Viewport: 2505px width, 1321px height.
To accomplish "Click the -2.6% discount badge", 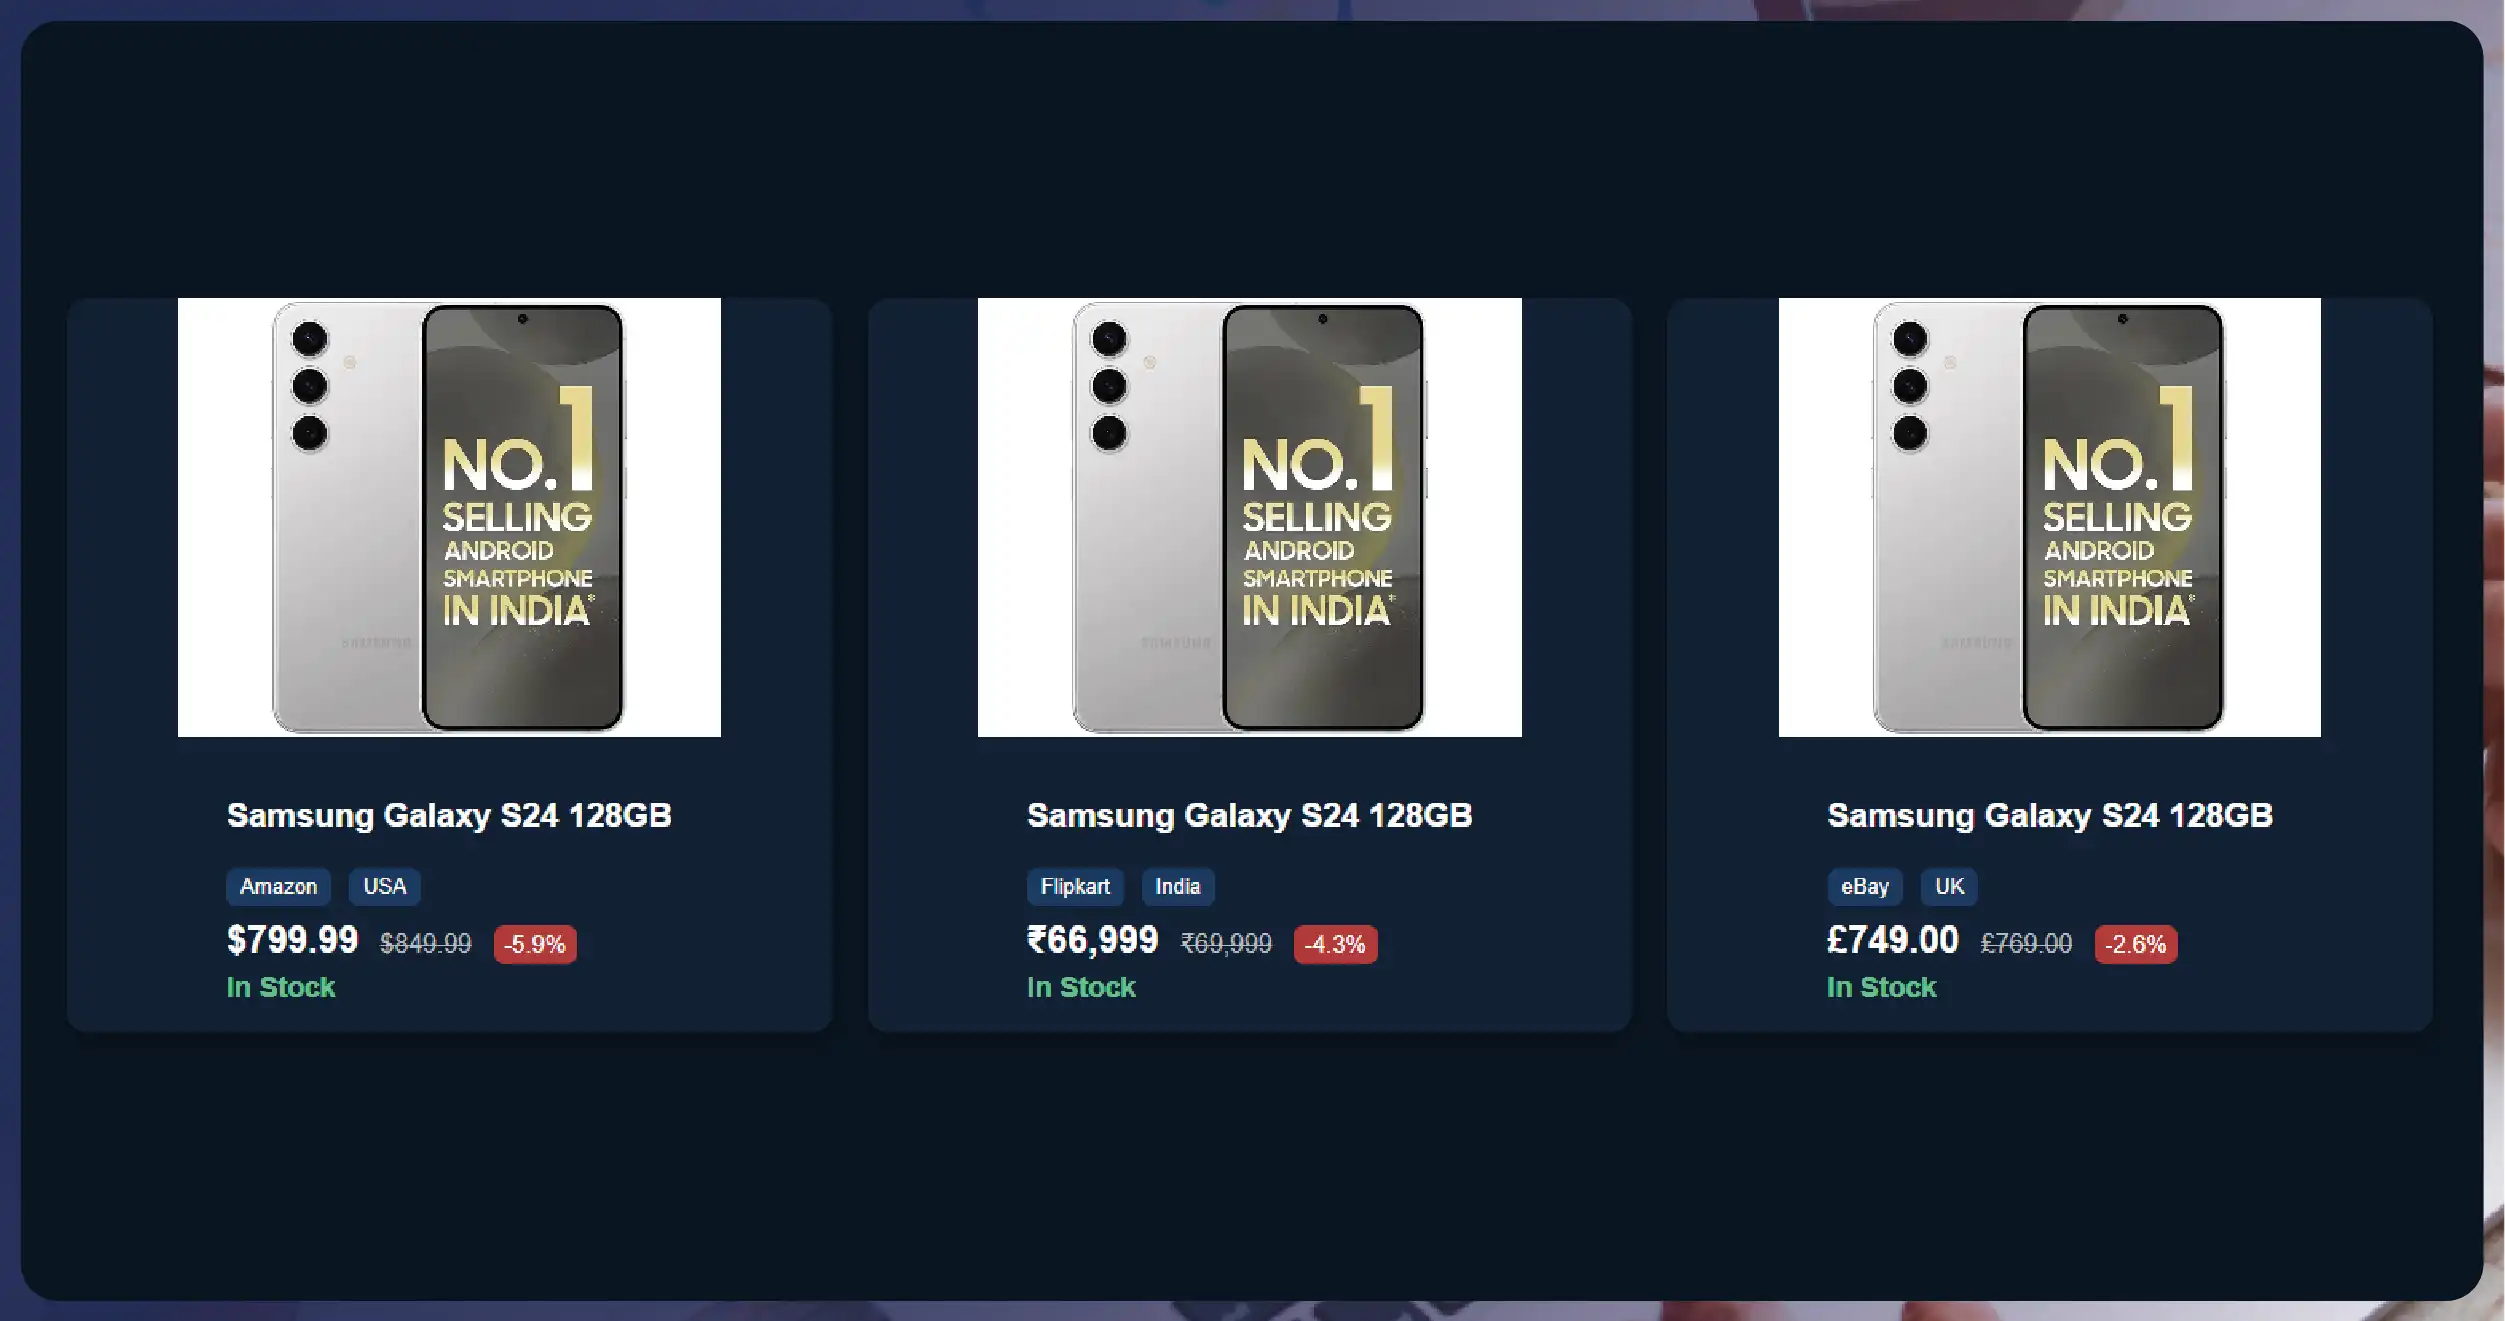I will [2135, 944].
